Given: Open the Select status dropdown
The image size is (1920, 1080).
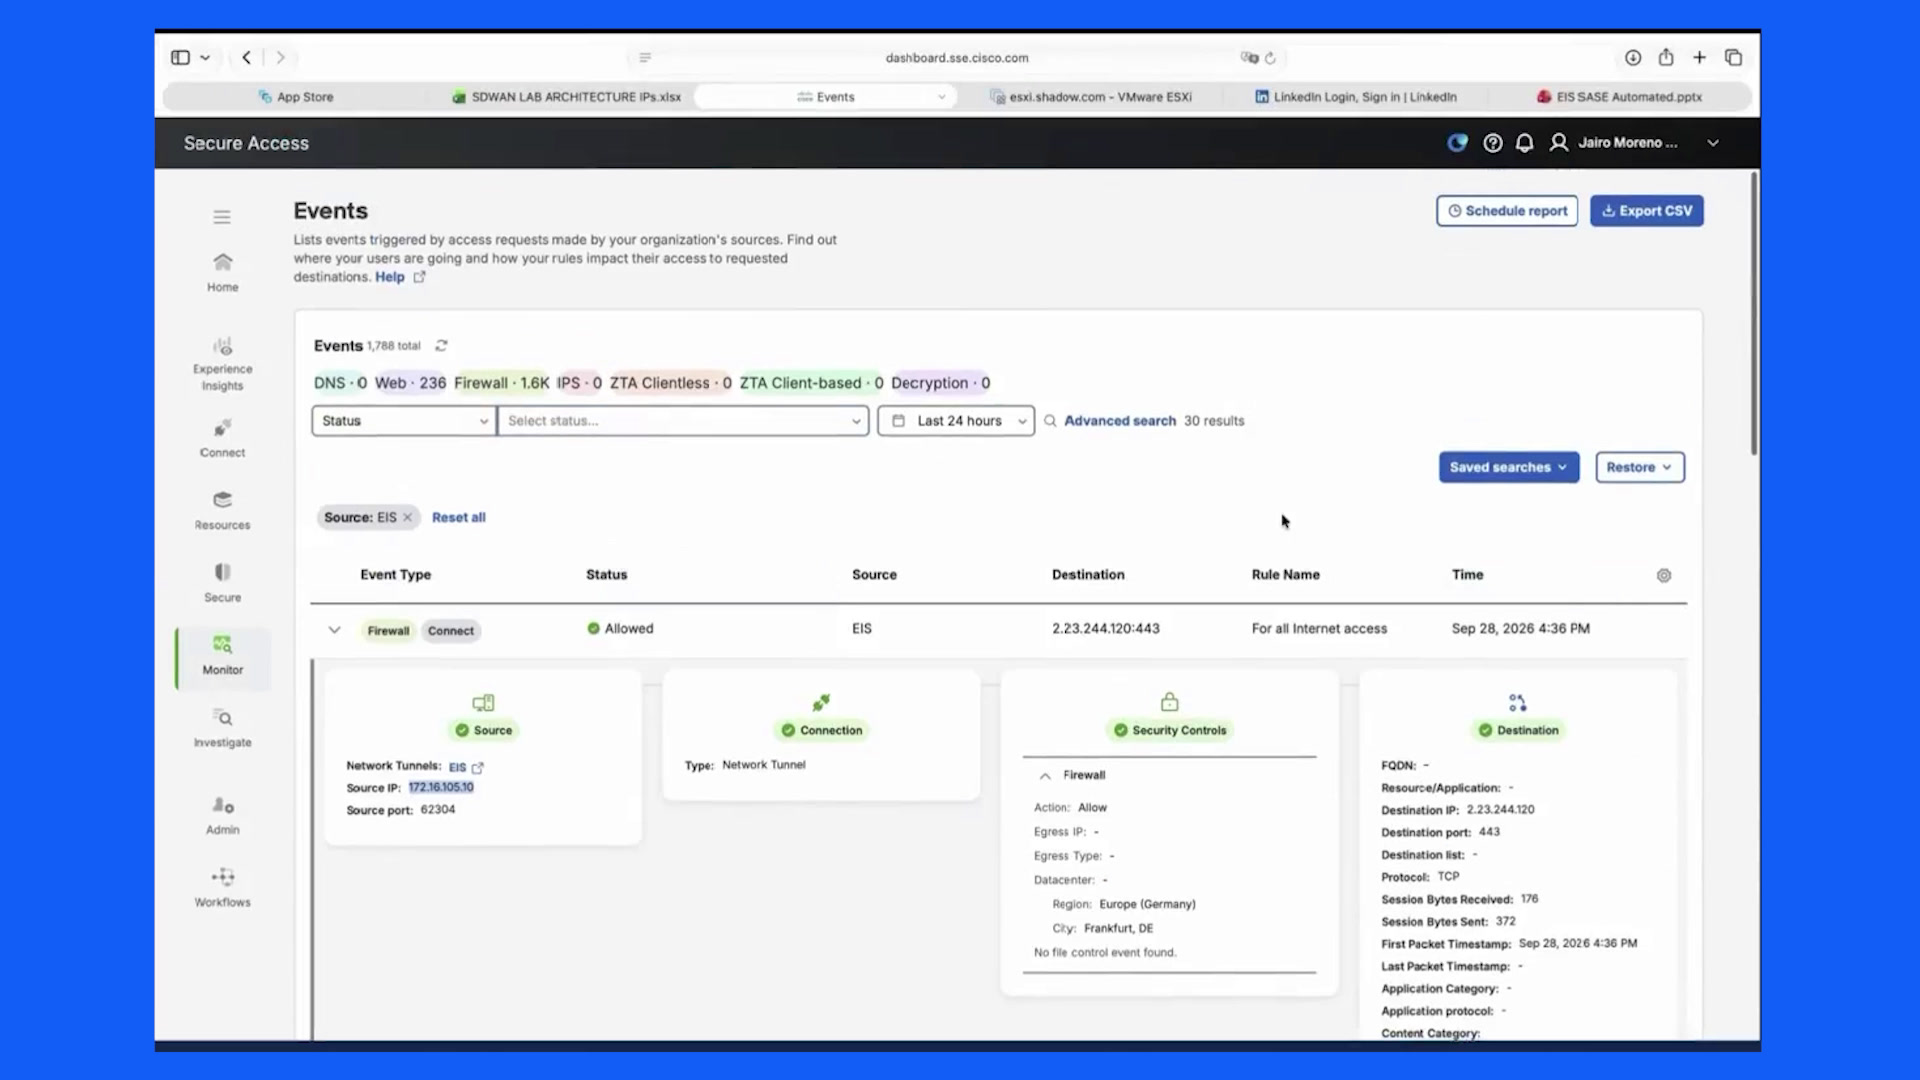Looking at the screenshot, I should coord(683,421).
